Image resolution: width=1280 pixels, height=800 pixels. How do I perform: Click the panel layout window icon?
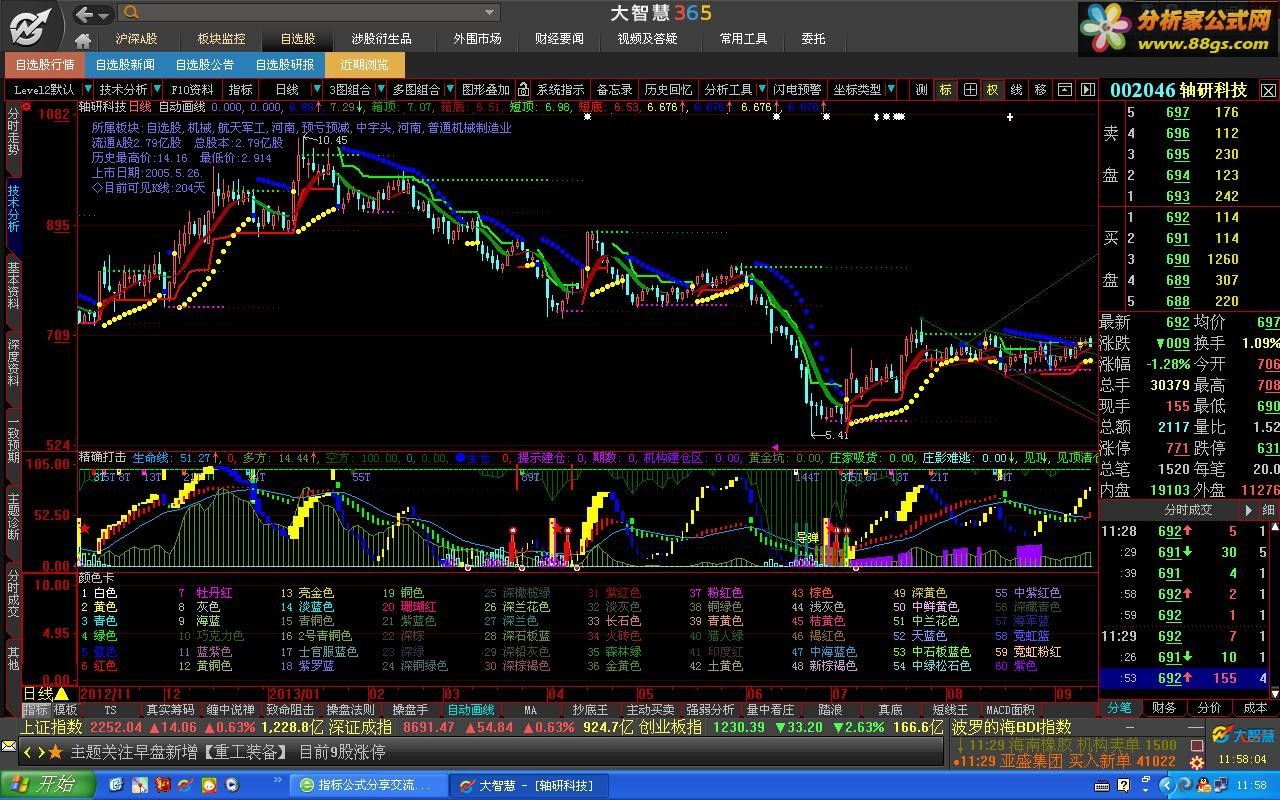coord(1064,89)
